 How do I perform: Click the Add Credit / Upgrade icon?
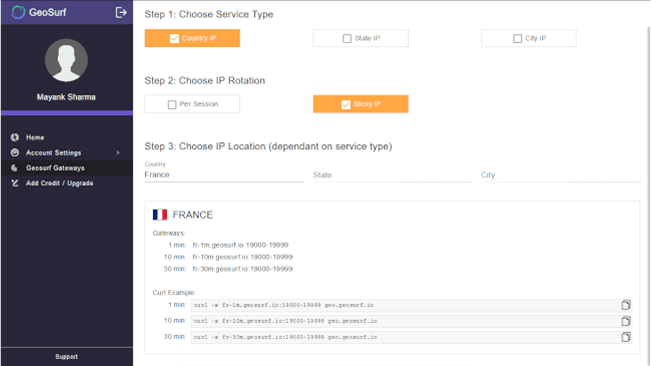tap(15, 183)
